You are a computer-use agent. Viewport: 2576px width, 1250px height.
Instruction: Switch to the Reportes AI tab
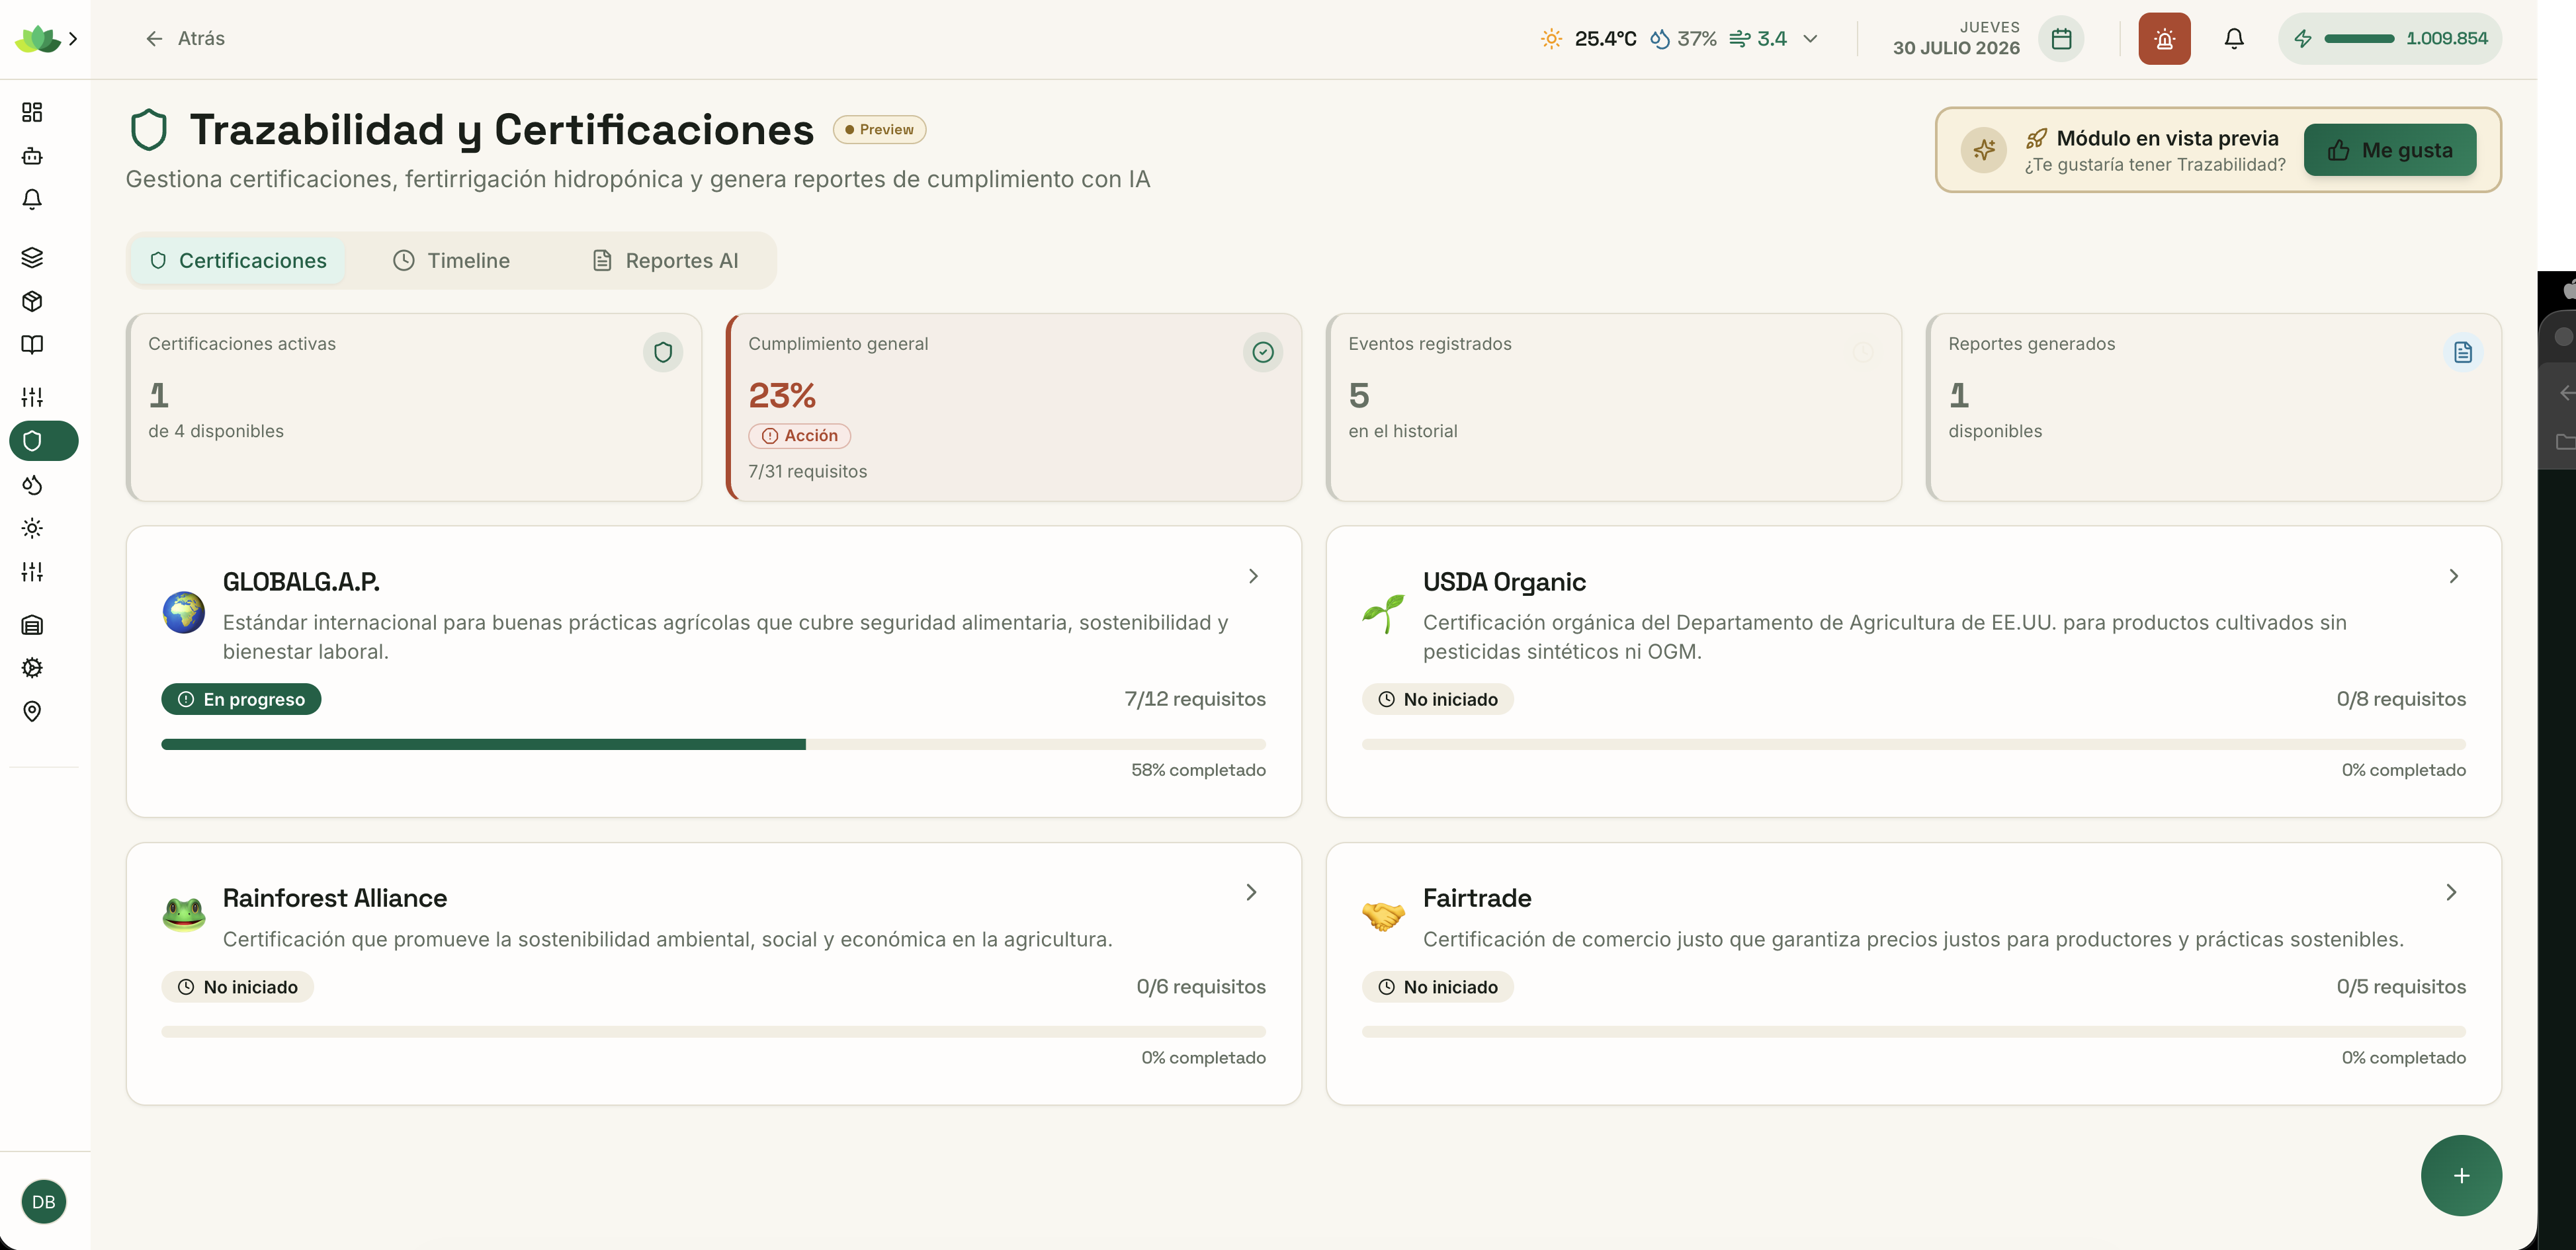point(666,261)
